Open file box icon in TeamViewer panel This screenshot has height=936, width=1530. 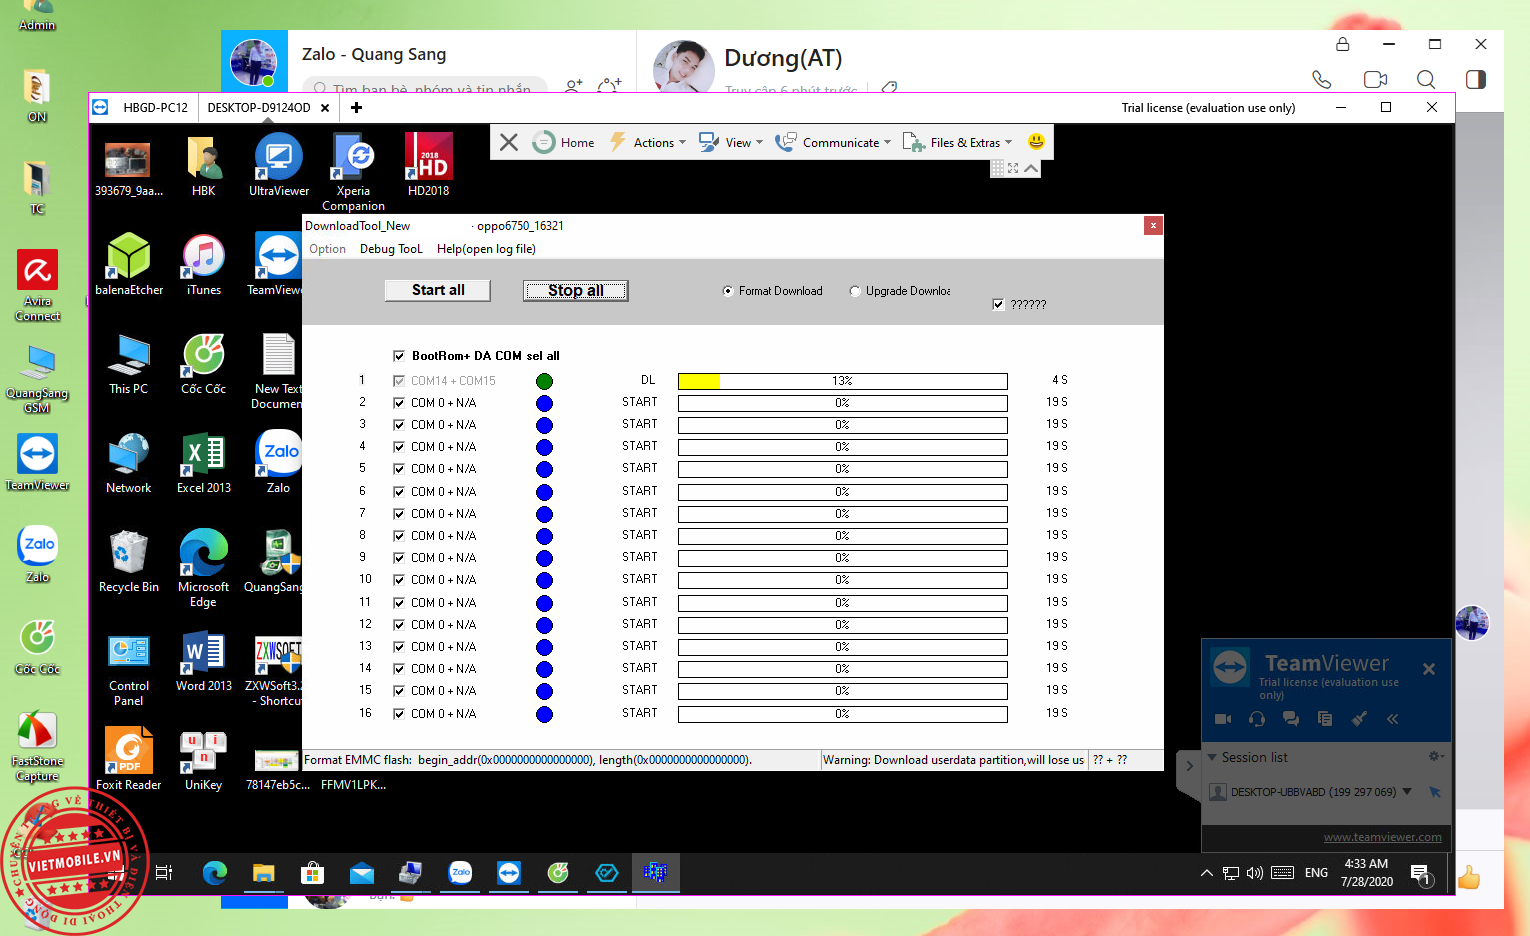tap(1325, 718)
